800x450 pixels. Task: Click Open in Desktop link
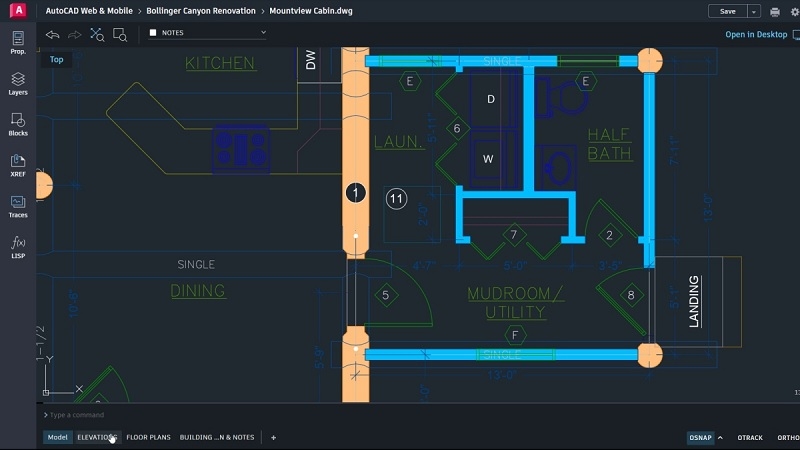(756, 34)
